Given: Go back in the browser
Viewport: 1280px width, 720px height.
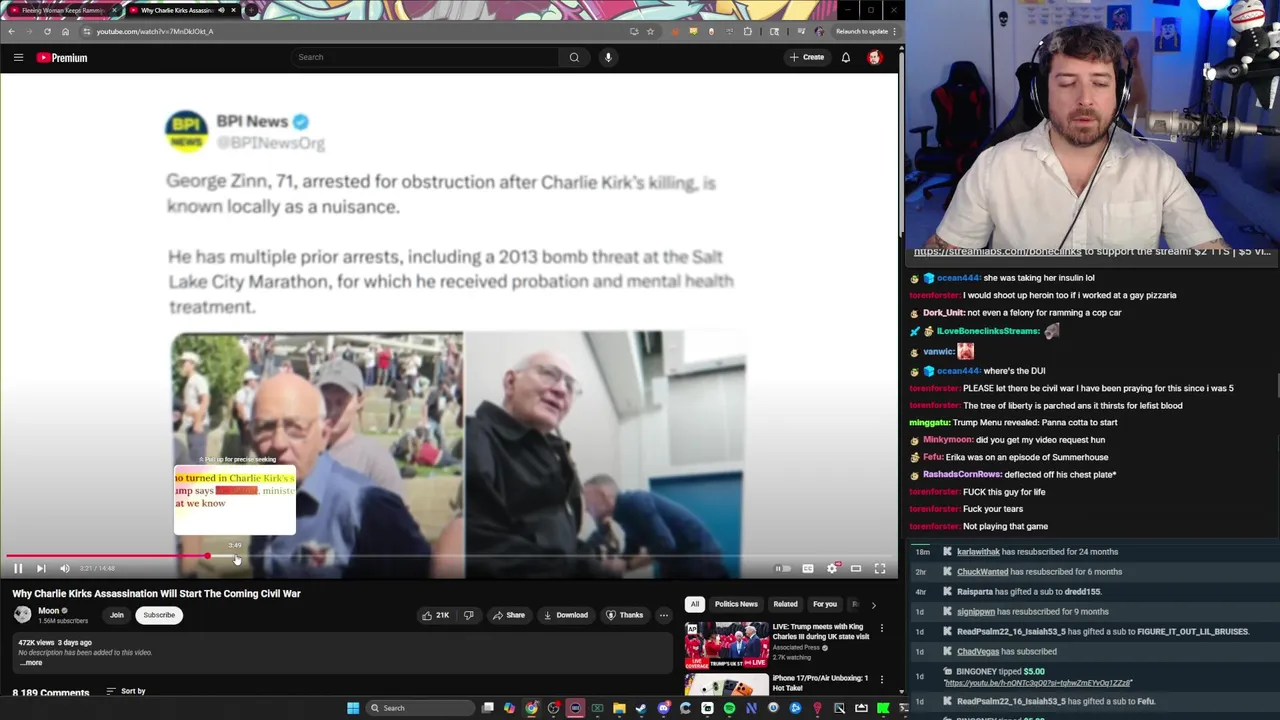Looking at the screenshot, I should (x=11, y=31).
